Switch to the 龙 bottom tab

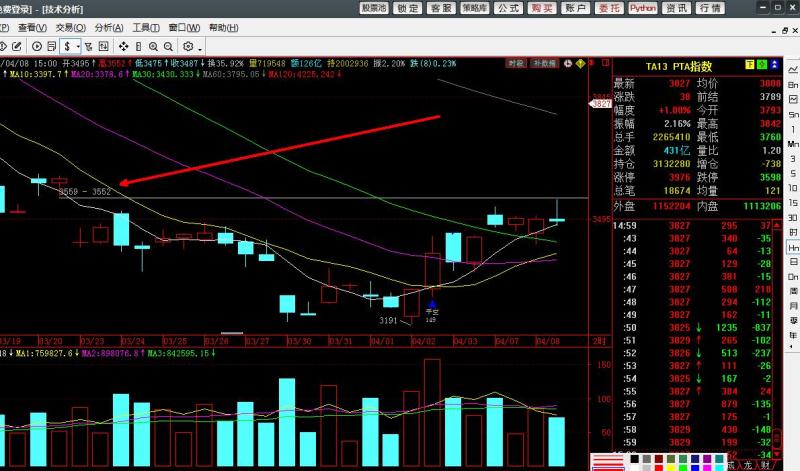(x=747, y=465)
